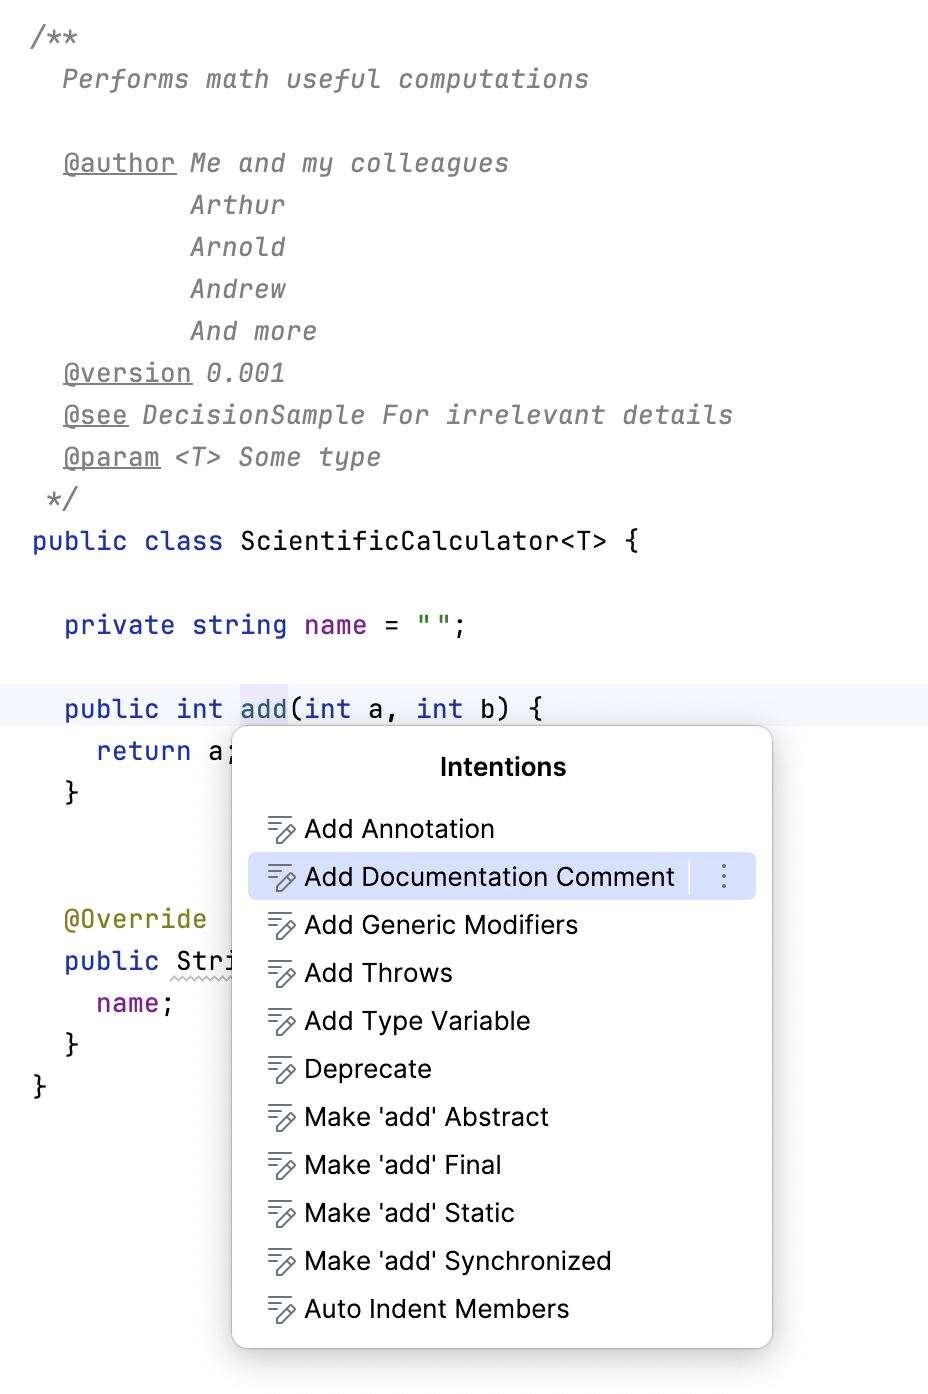Click the intention icon for Deprecate

pyautogui.click(x=281, y=1068)
